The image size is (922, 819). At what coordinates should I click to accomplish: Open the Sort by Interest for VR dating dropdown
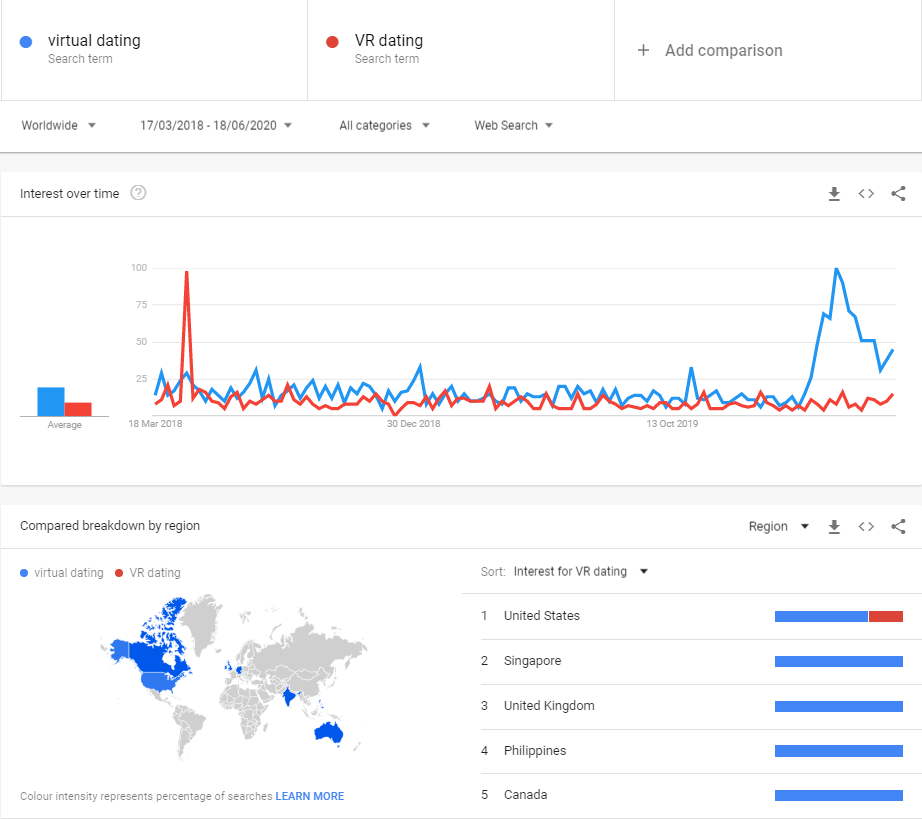[x=580, y=571]
